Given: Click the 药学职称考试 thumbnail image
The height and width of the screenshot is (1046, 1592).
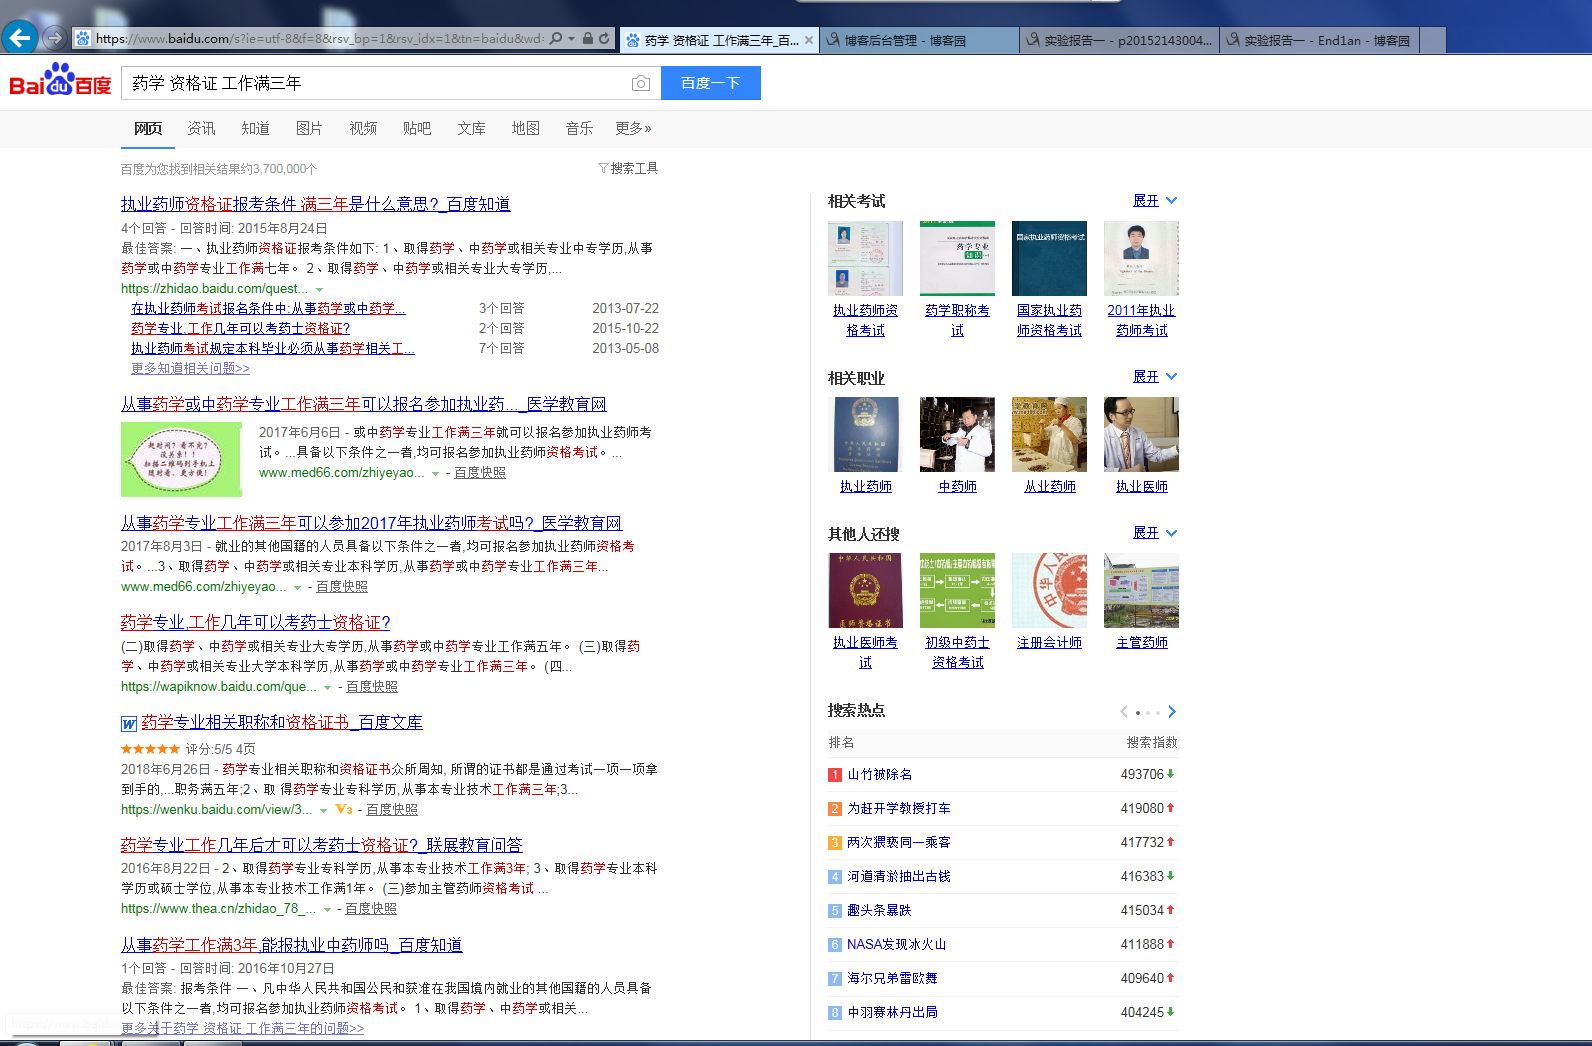Looking at the screenshot, I should [x=957, y=258].
